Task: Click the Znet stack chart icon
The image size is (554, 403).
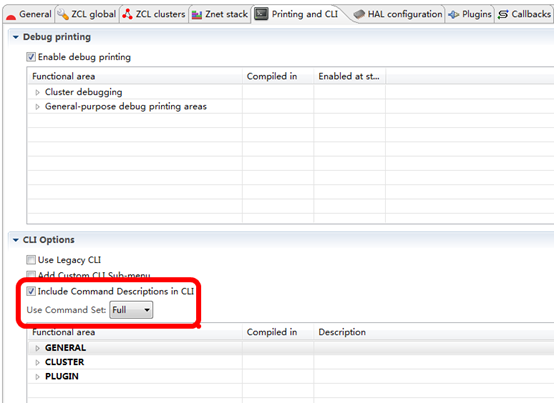Action: [197, 15]
